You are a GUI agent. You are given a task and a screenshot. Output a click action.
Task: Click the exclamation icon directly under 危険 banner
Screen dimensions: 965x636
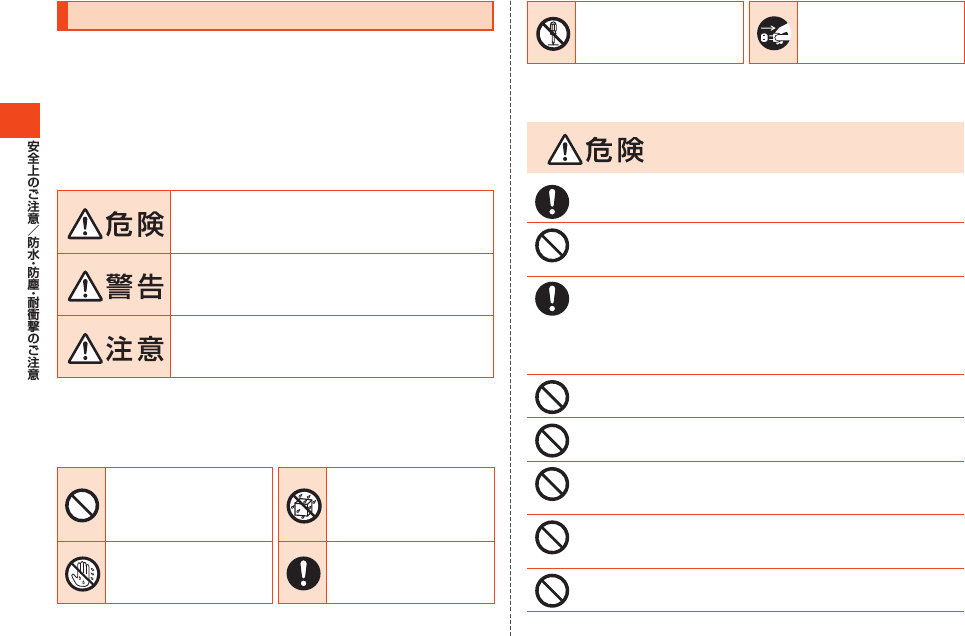pos(552,202)
